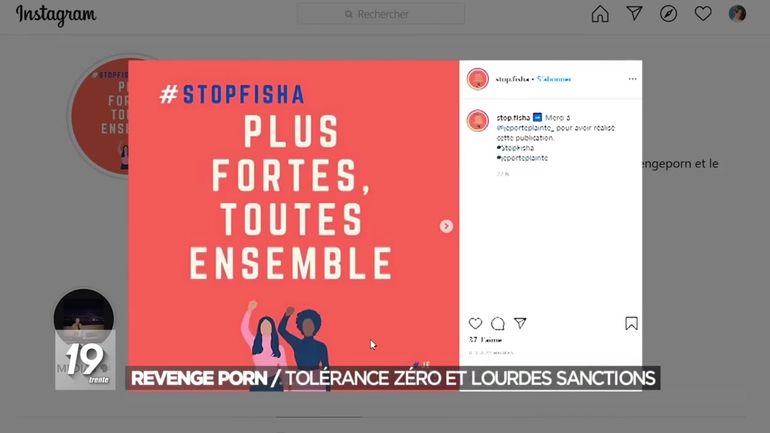Like the post with heart icon
Image resolution: width=770 pixels, height=433 pixels.
pyautogui.click(x=475, y=324)
